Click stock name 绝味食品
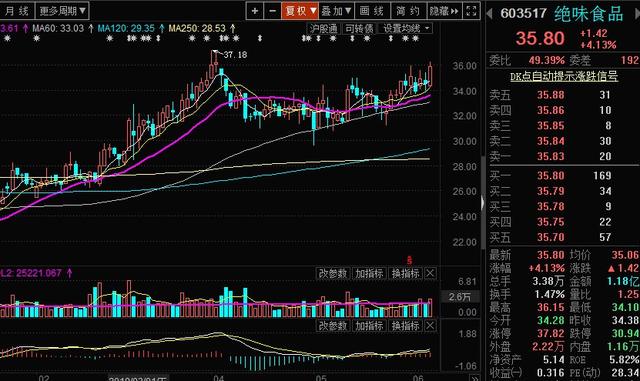The height and width of the screenshot is (381, 640). point(589,14)
